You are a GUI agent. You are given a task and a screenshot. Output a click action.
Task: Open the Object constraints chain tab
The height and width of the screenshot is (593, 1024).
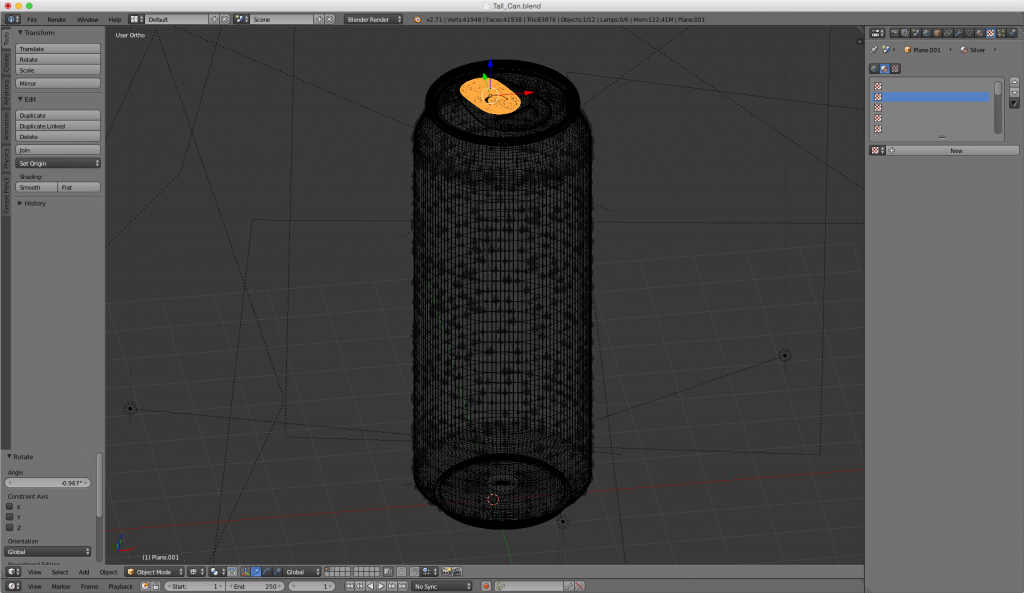tap(948, 33)
